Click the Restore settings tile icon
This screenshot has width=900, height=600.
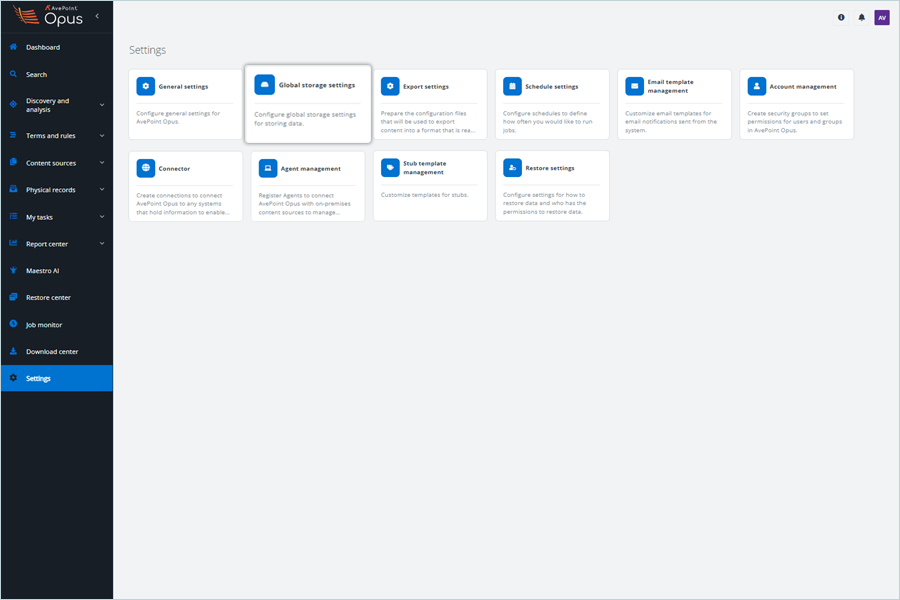click(x=513, y=168)
